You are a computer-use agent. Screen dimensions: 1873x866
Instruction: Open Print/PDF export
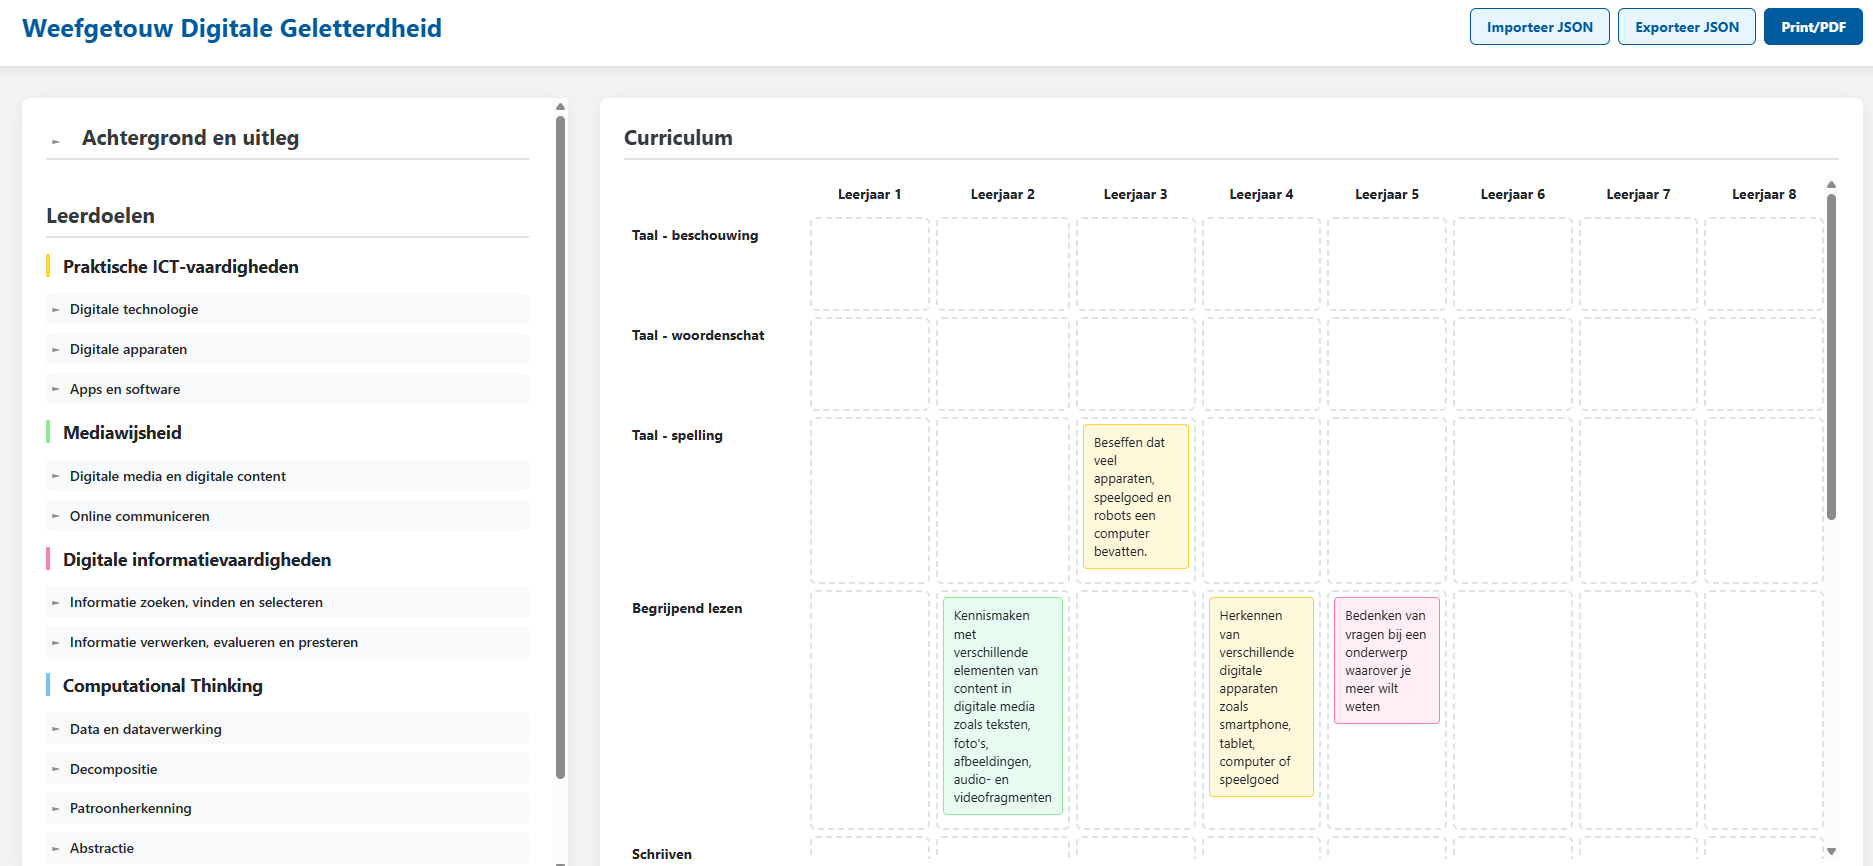[1812, 27]
